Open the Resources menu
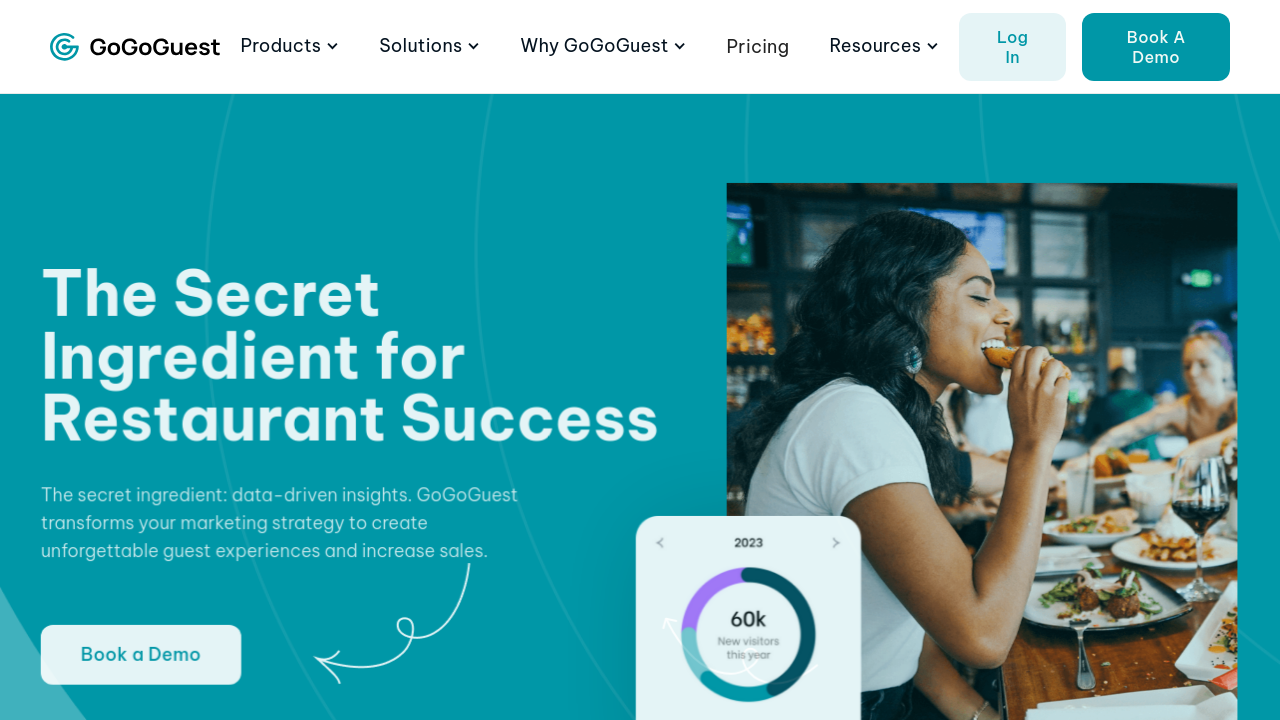1280x720 pixels. point(884,46)
